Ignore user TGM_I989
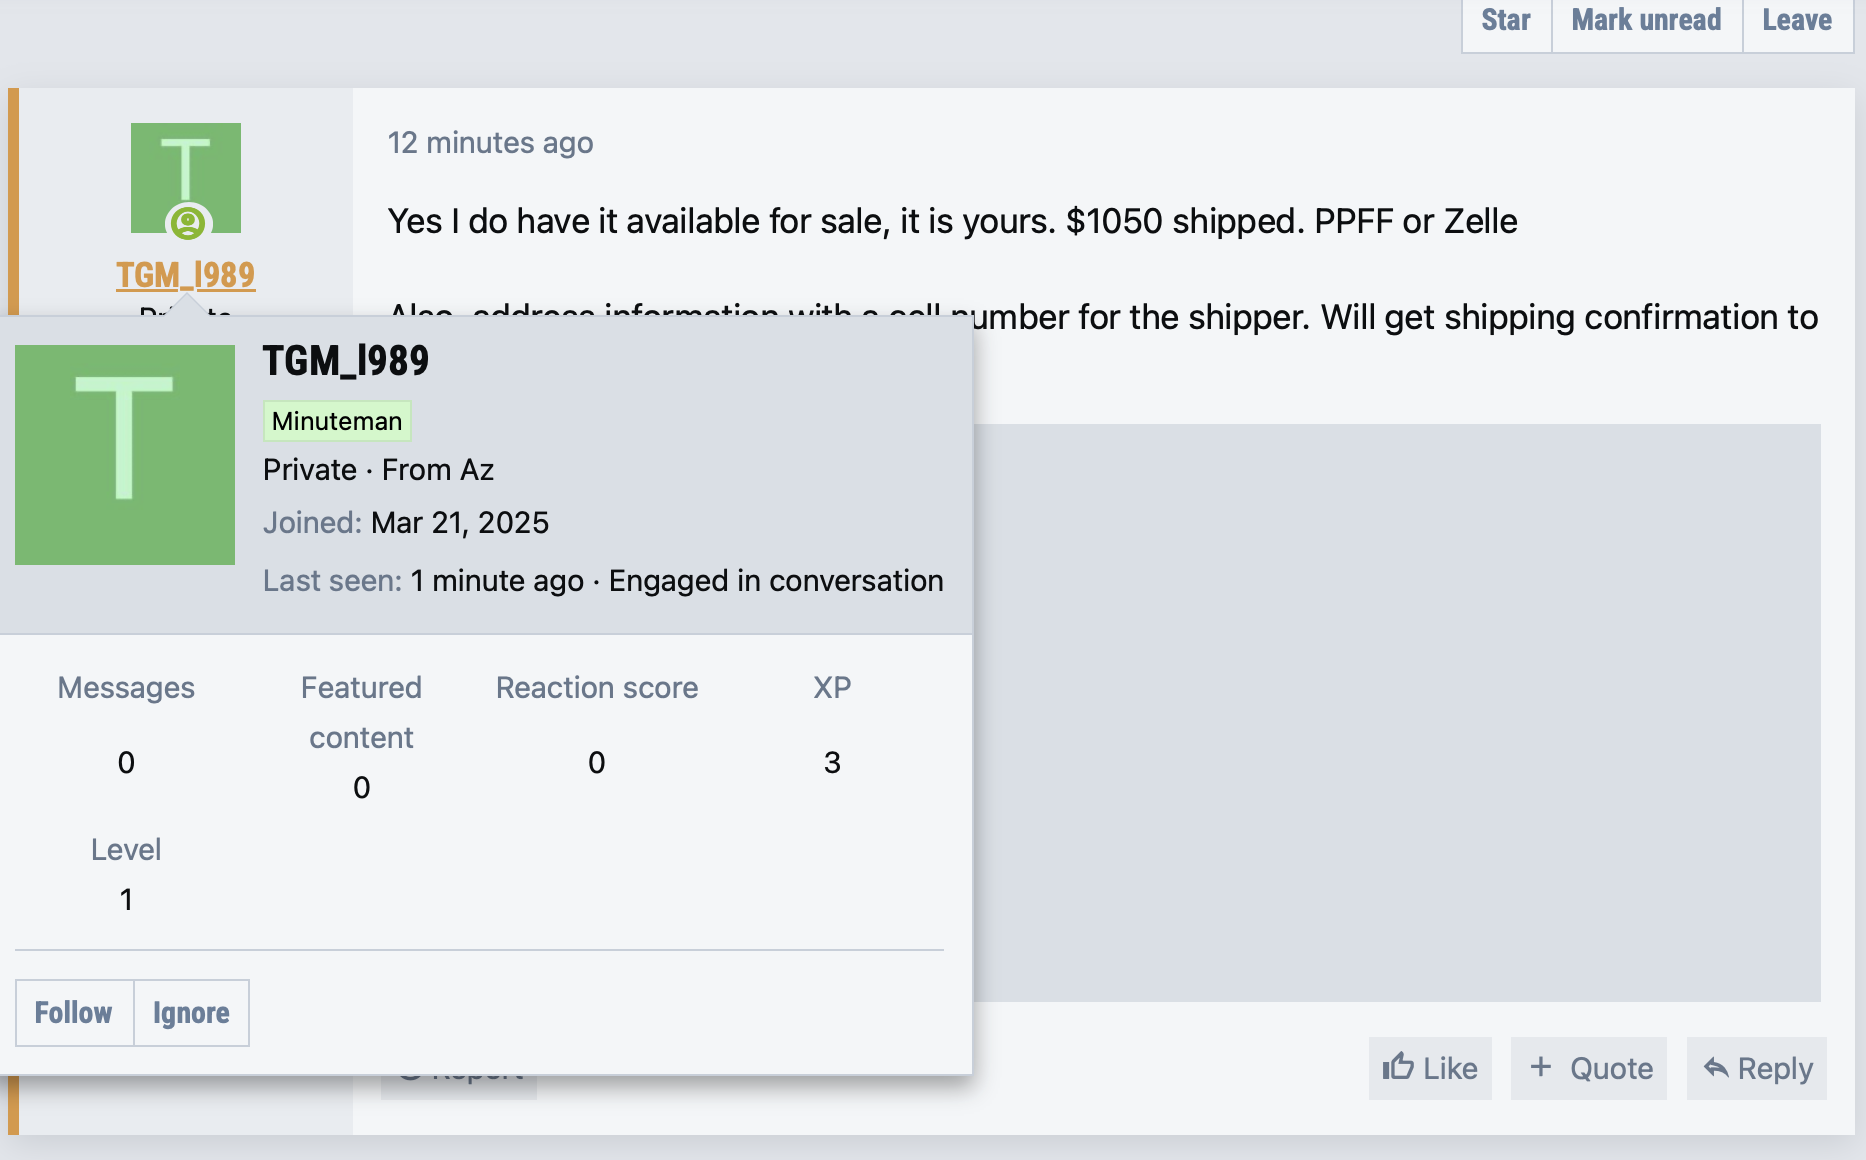 pos(191,1013)
